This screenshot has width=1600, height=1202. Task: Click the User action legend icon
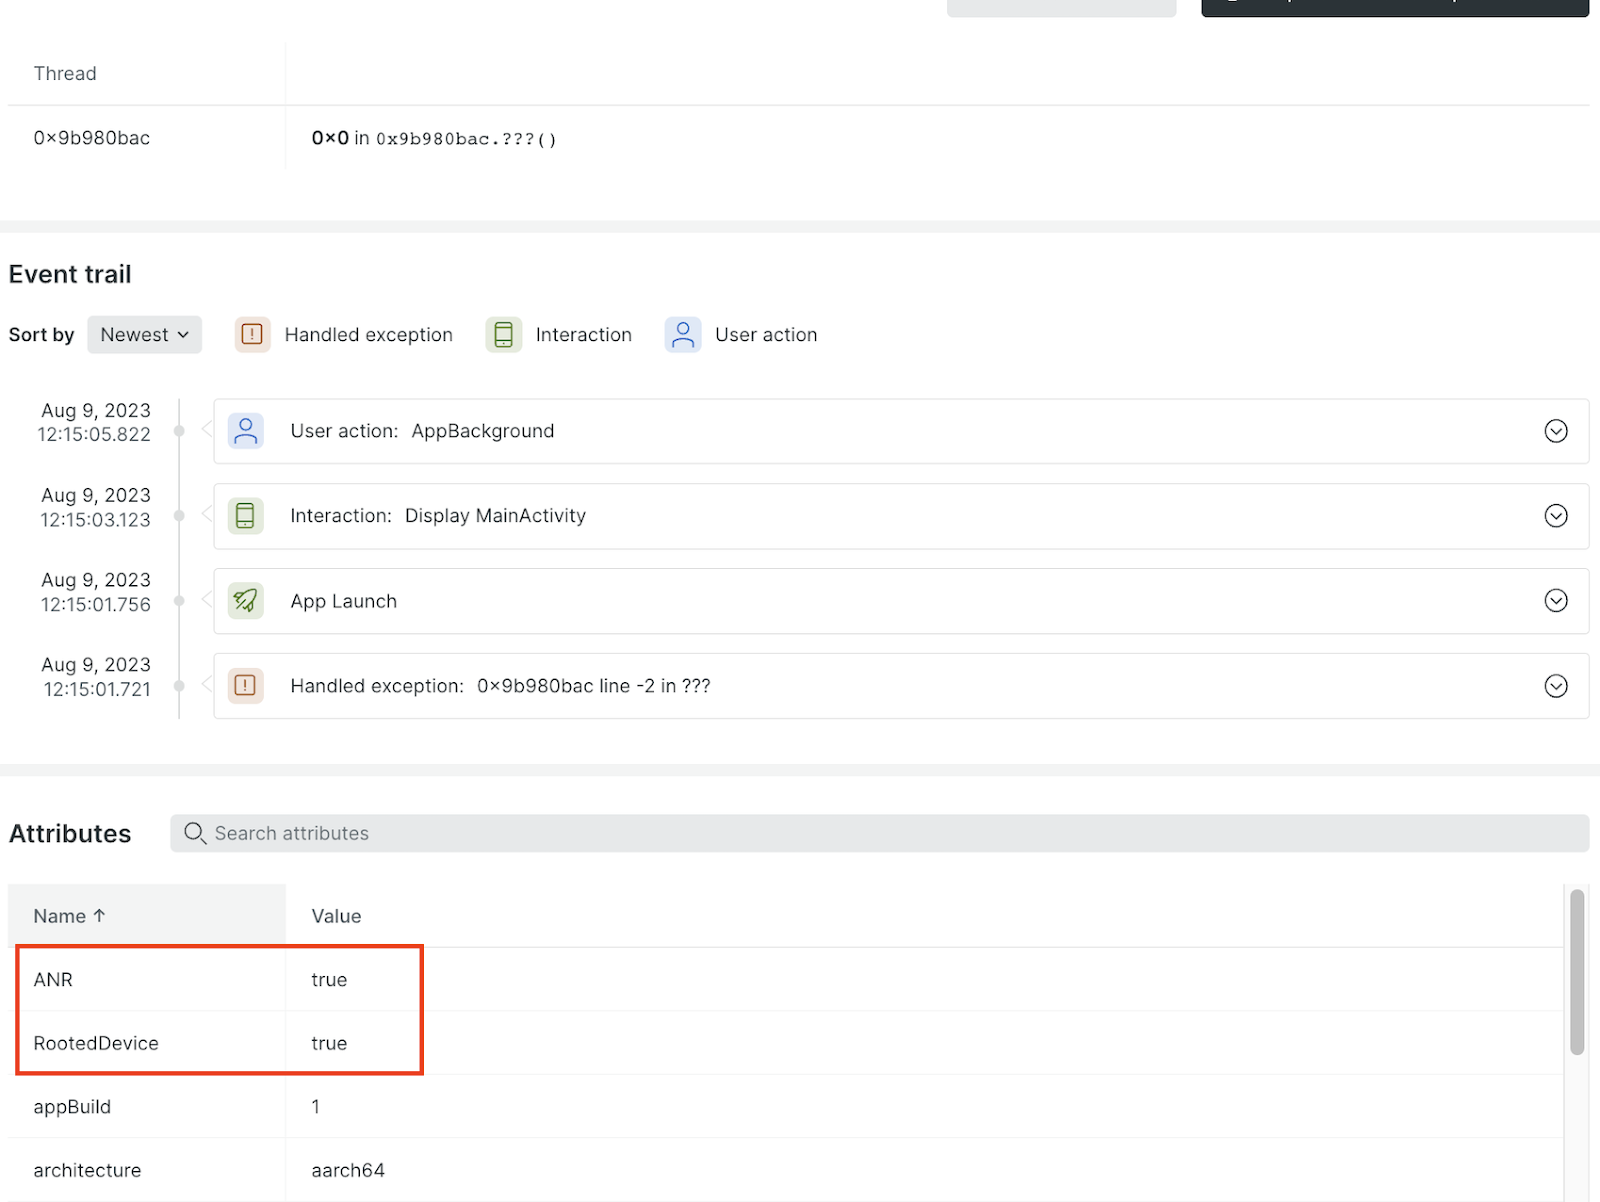[683, 335]
